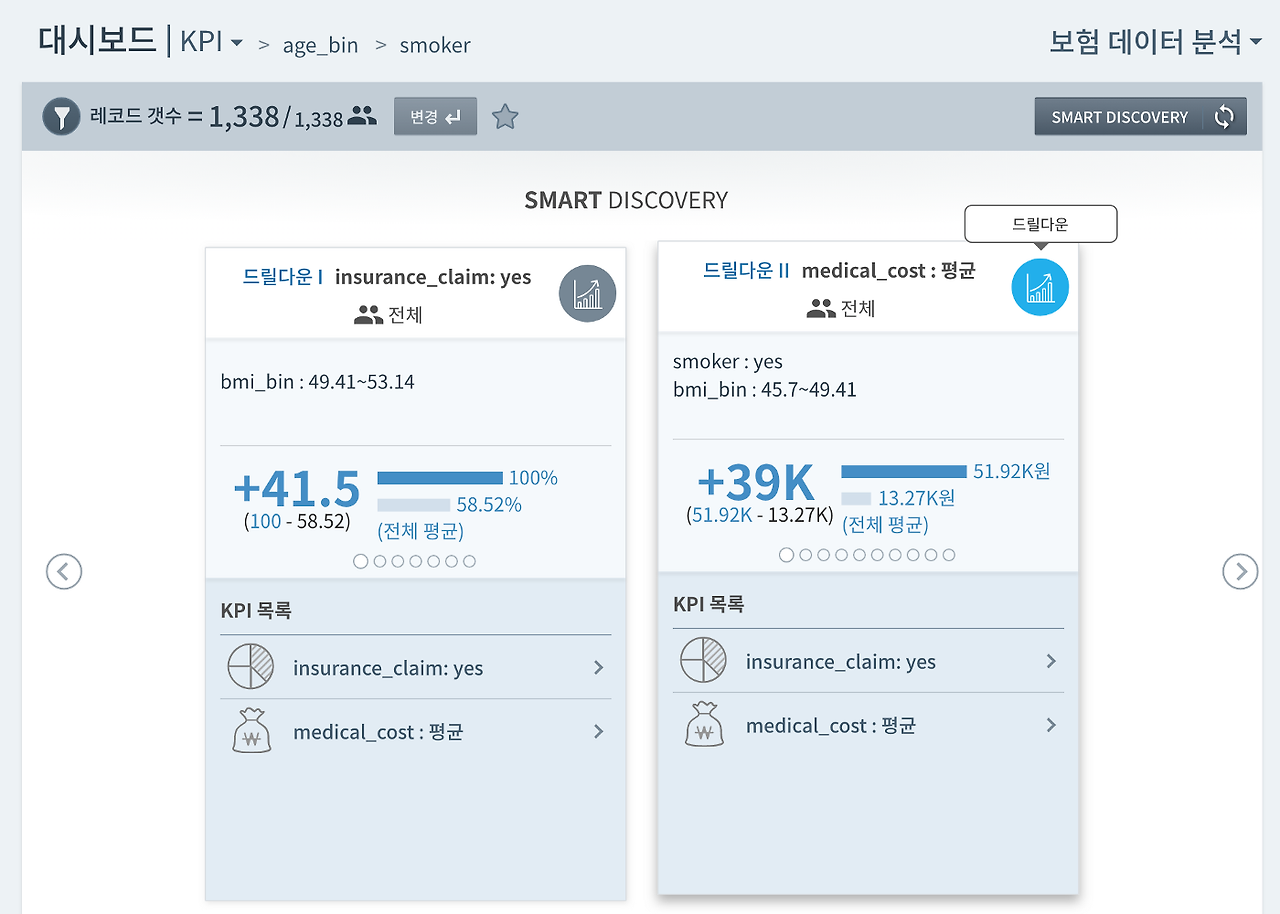Click the SMART DISCOVERY section heading
The width and height of the screenshot is (1280, 914).
[626, 200]
